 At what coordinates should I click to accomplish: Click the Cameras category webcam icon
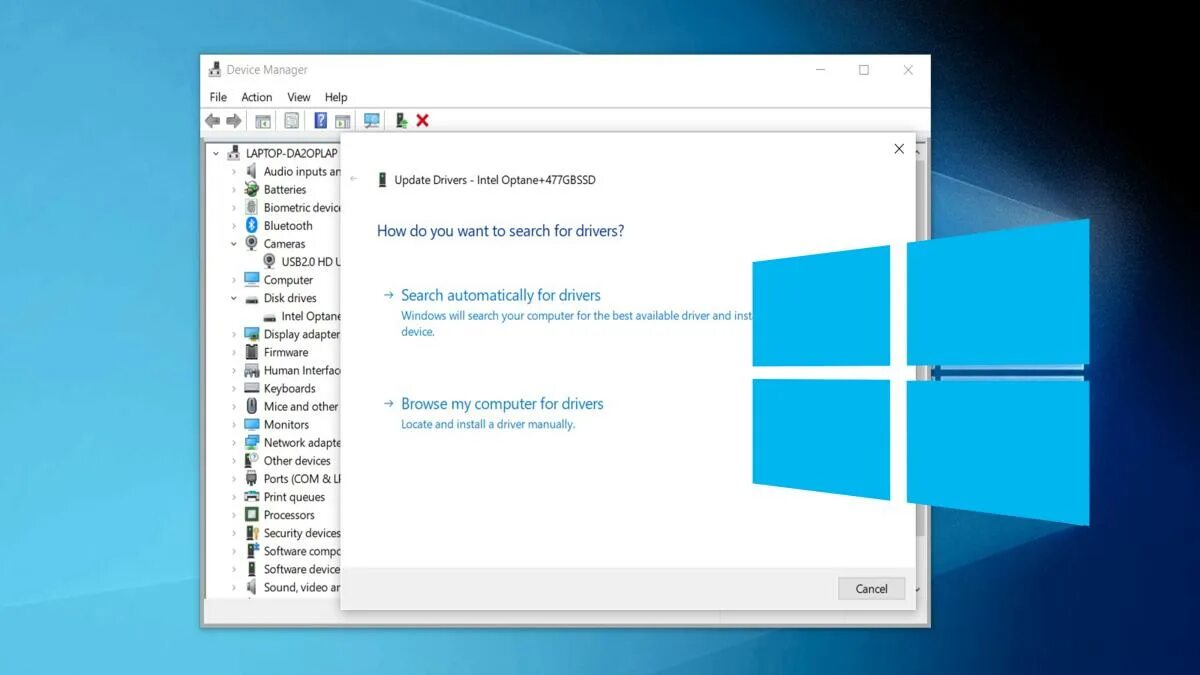coord(251,243)
